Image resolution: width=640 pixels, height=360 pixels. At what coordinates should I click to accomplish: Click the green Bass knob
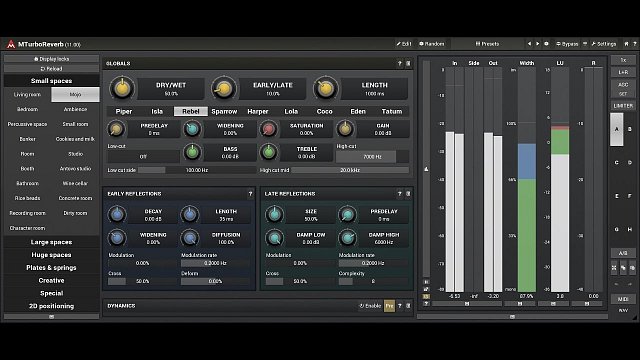(192, 152)
